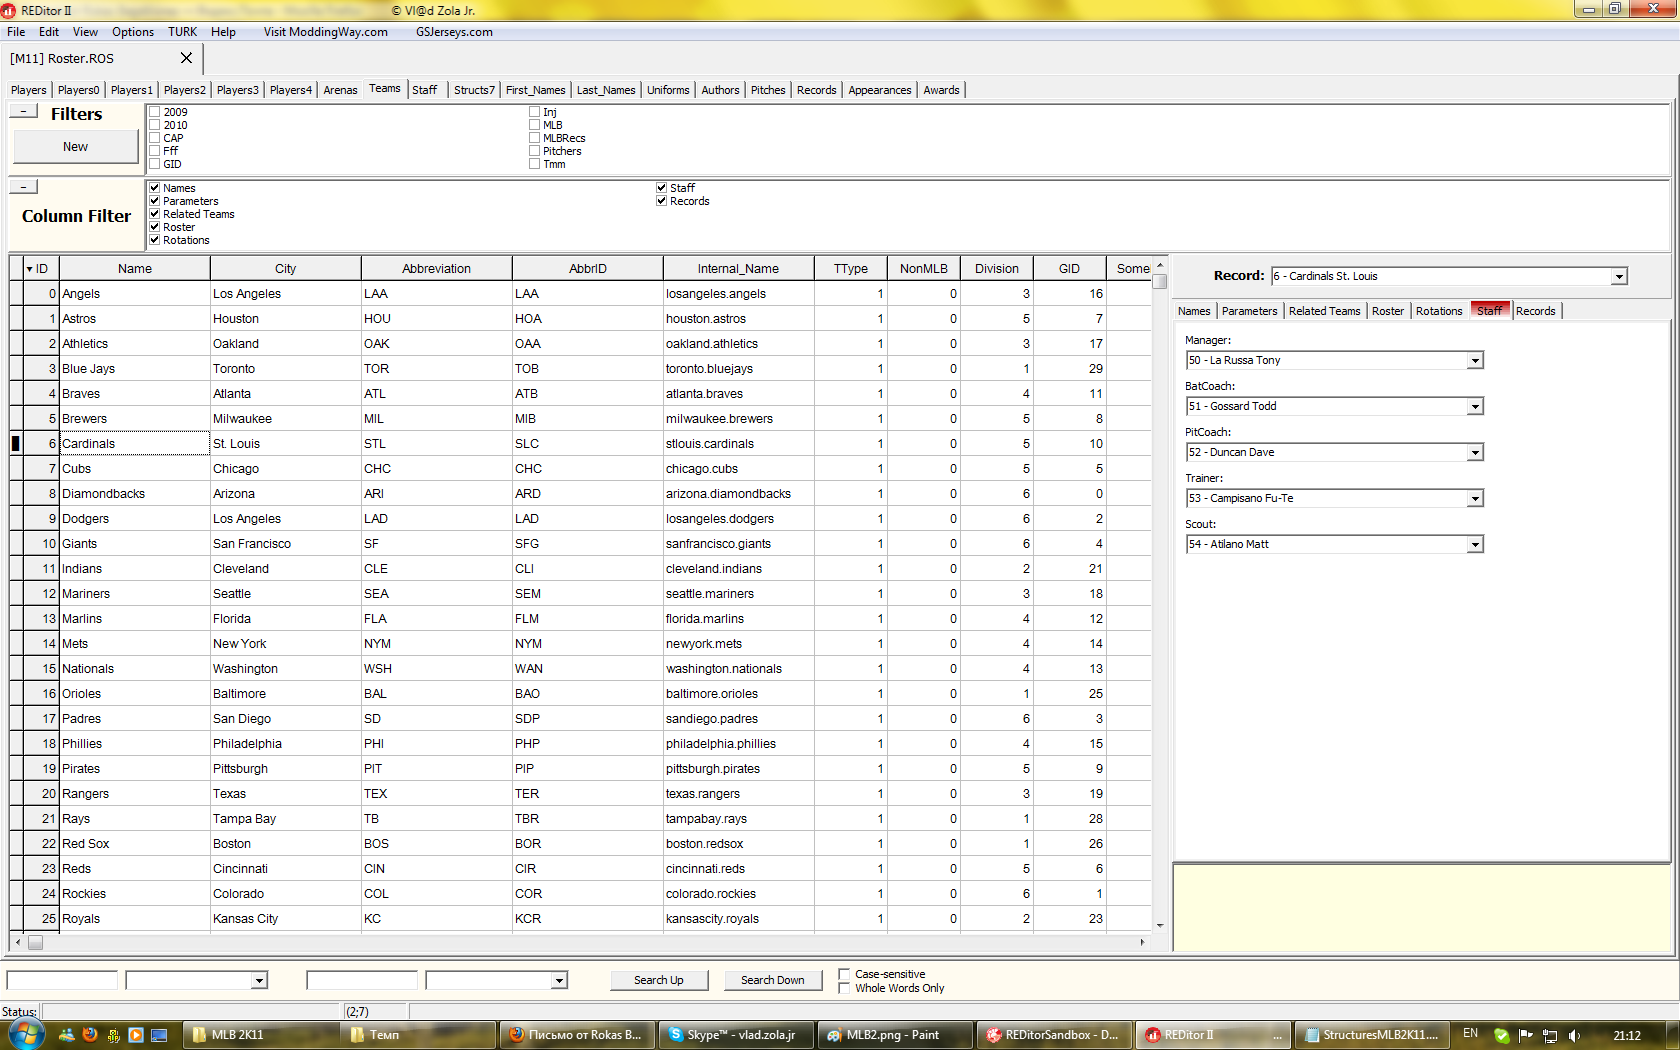Open the Uniforms tab
The height and width of the screenshot is (1050, 1680).
668,90
